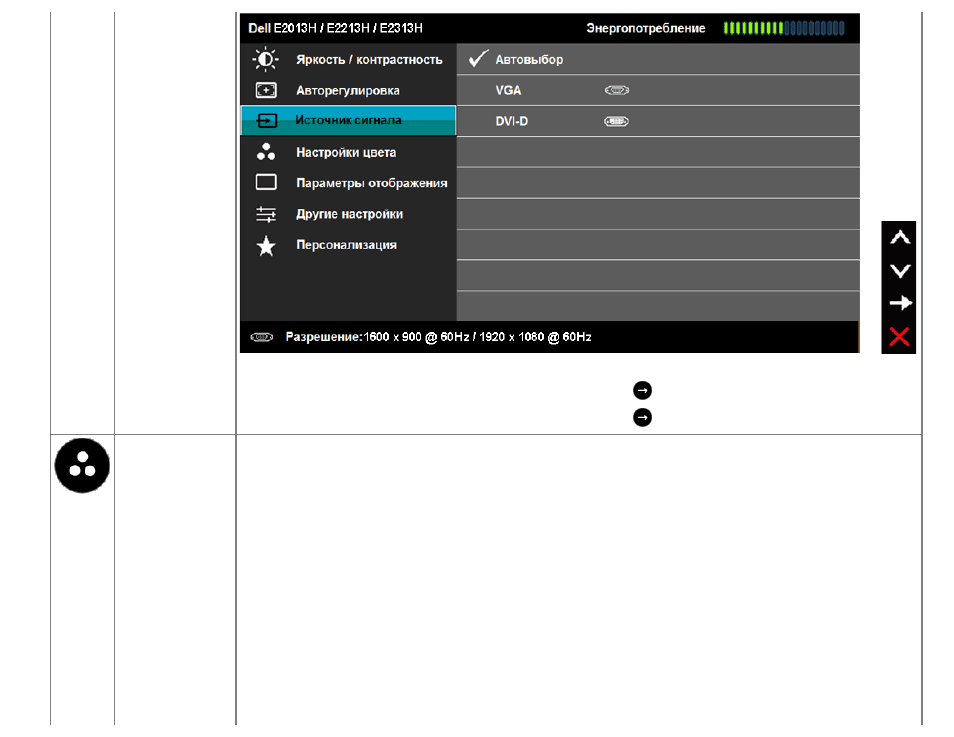Viewport: 954px width, 737px height.
Task: Click the Энергопотребление energy meter bar
Action: coord(784,28)
